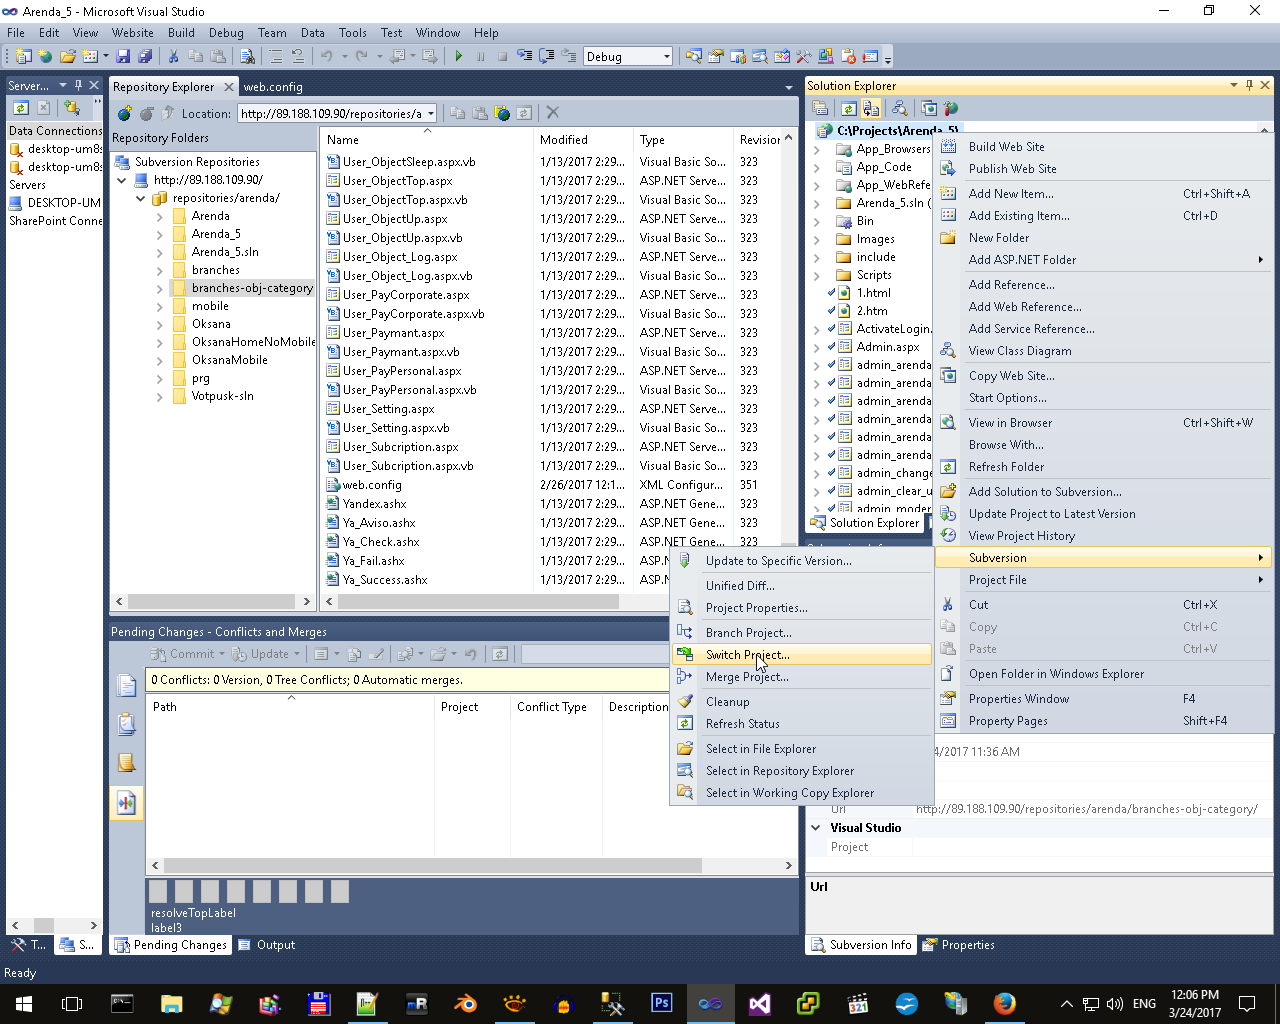Click the Open File toolbar icon
The width and height of the screenshot is (1280, 1024).
pyautogui.click(x=67, y=56)
